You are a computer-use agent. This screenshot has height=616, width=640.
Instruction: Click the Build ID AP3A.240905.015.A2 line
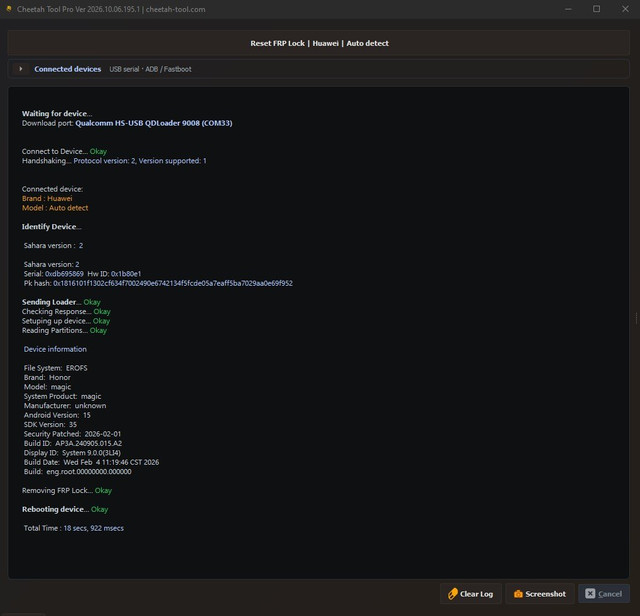point(72,443)
